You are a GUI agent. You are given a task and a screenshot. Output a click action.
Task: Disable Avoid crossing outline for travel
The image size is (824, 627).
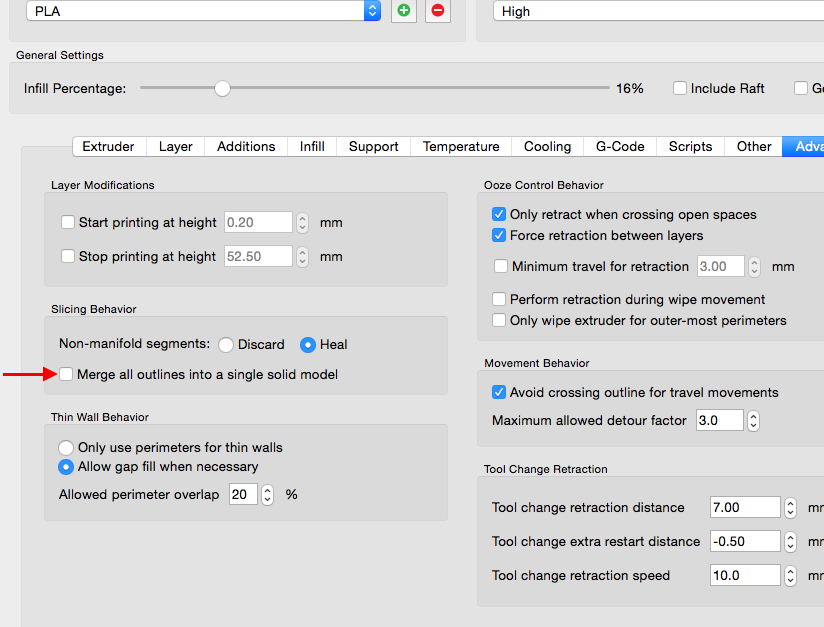499,392
